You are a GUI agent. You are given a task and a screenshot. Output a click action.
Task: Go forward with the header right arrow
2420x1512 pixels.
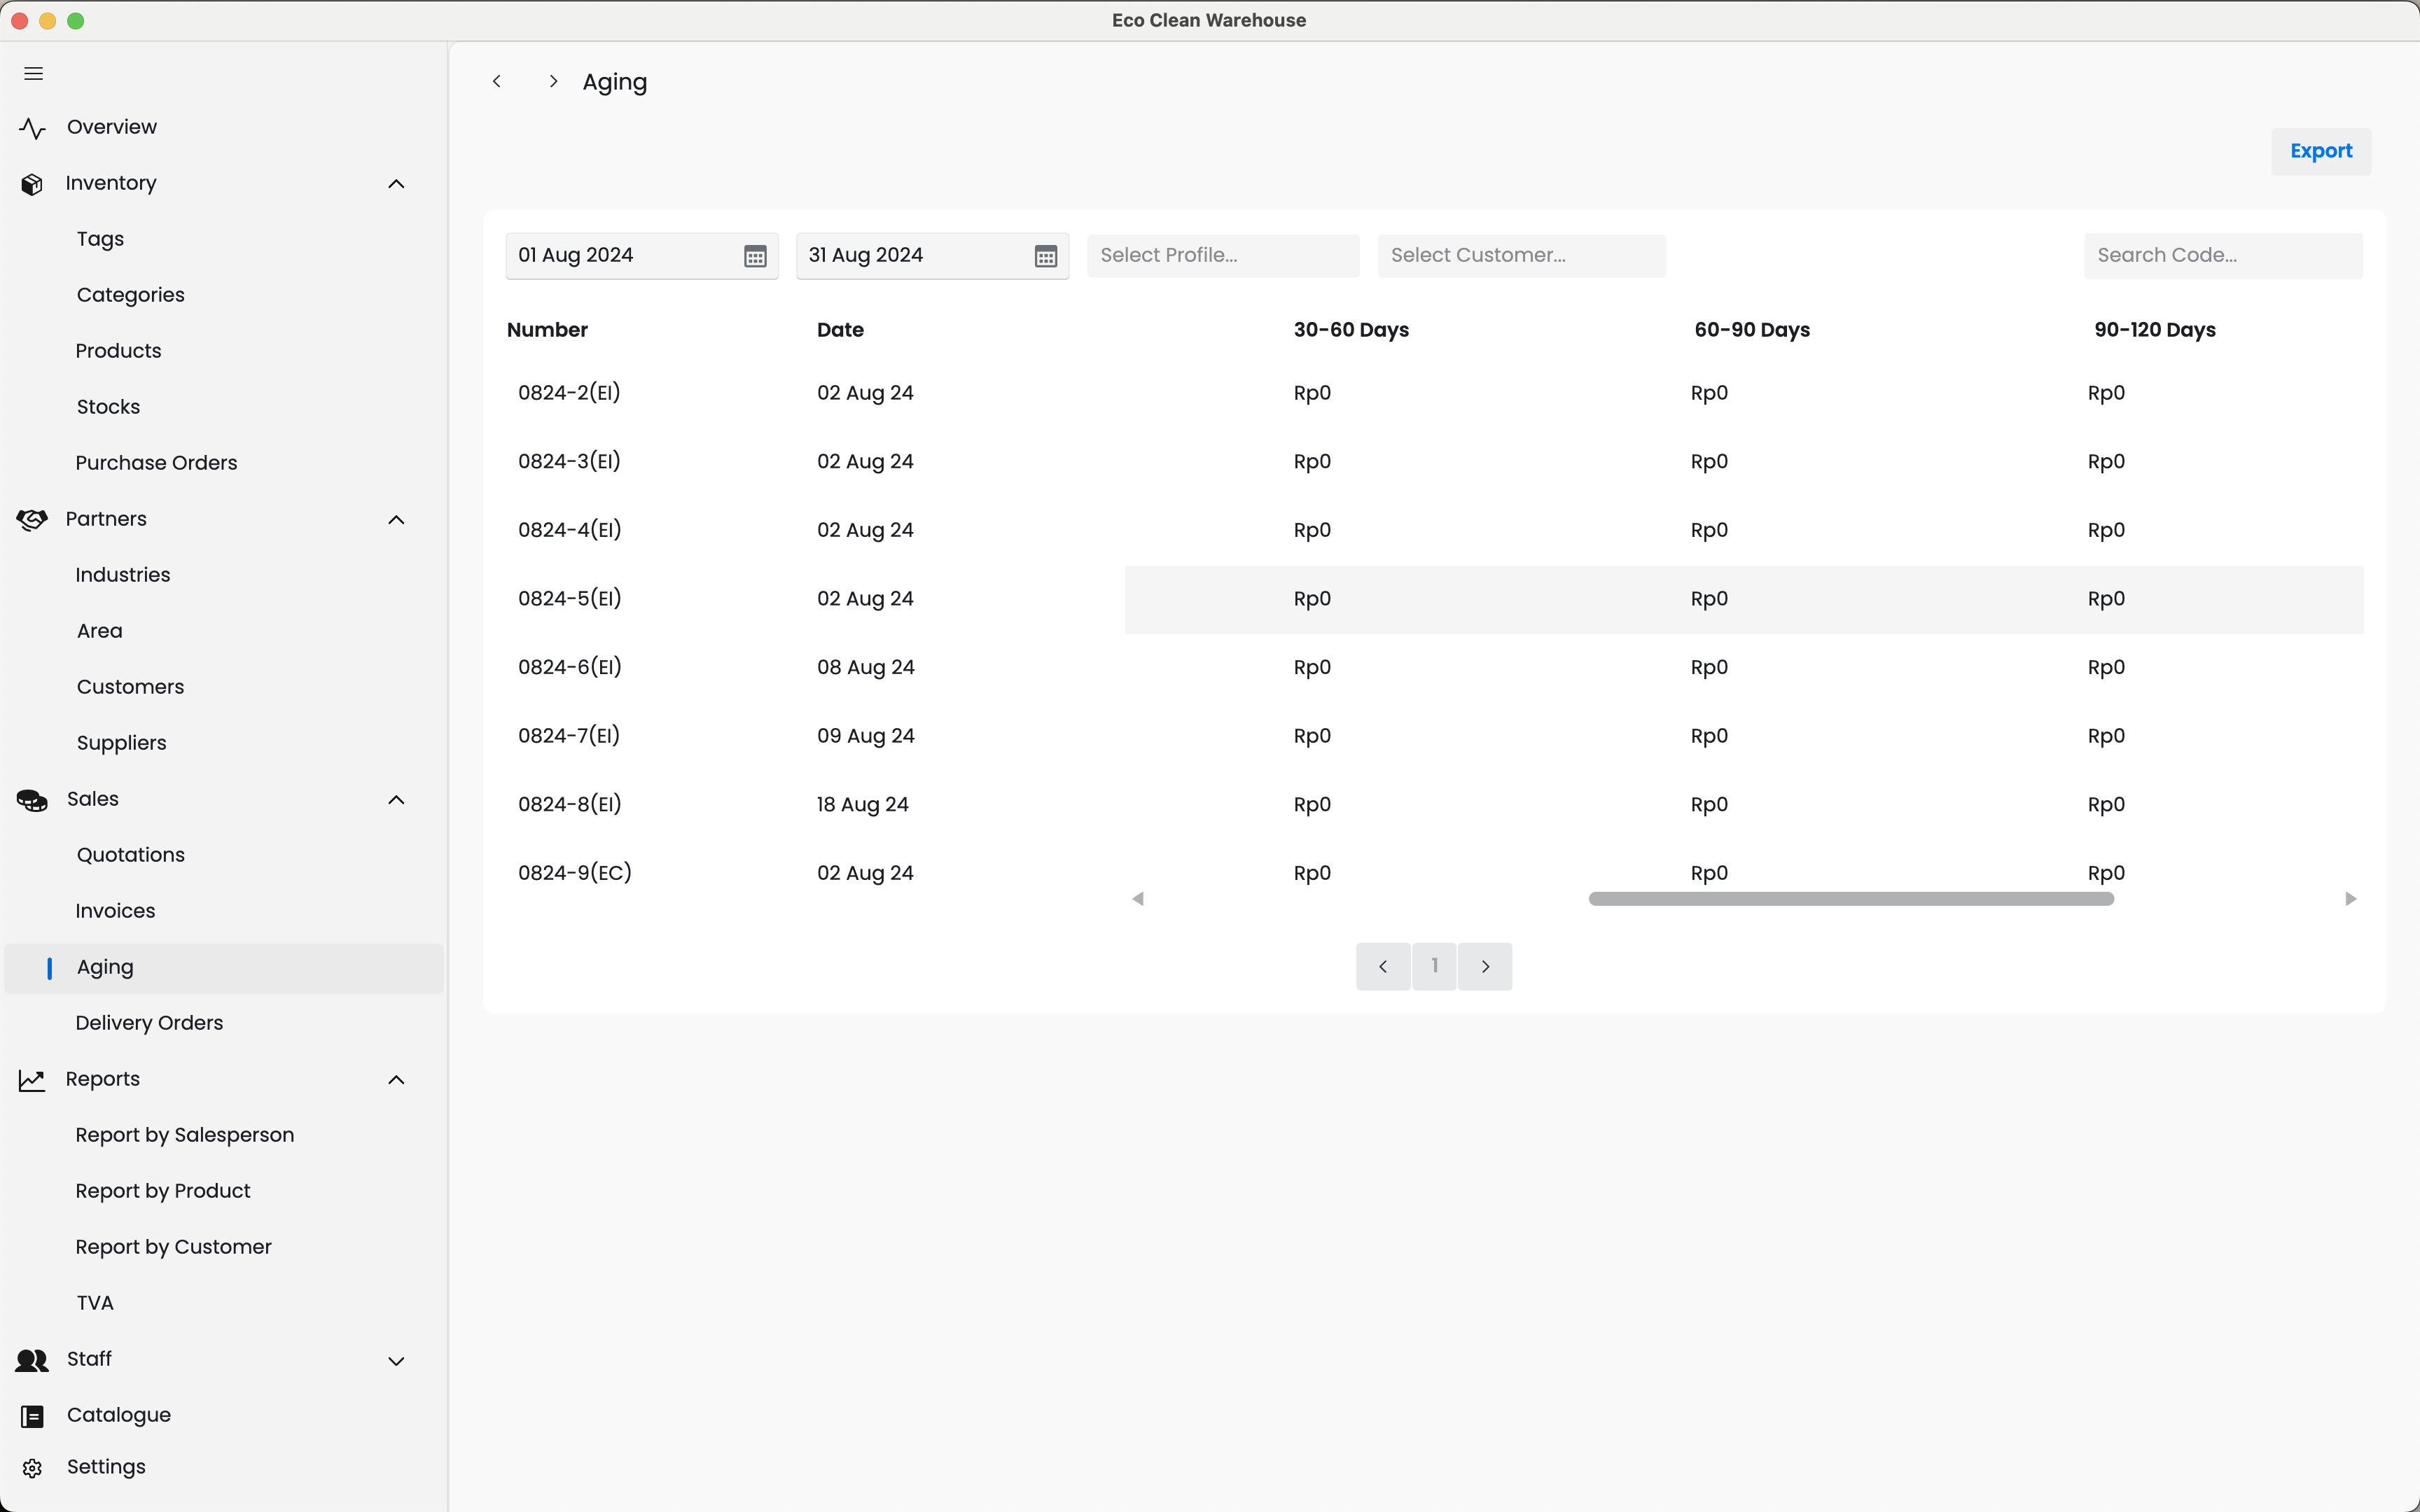pyautogui.click(x=553, y=81)
